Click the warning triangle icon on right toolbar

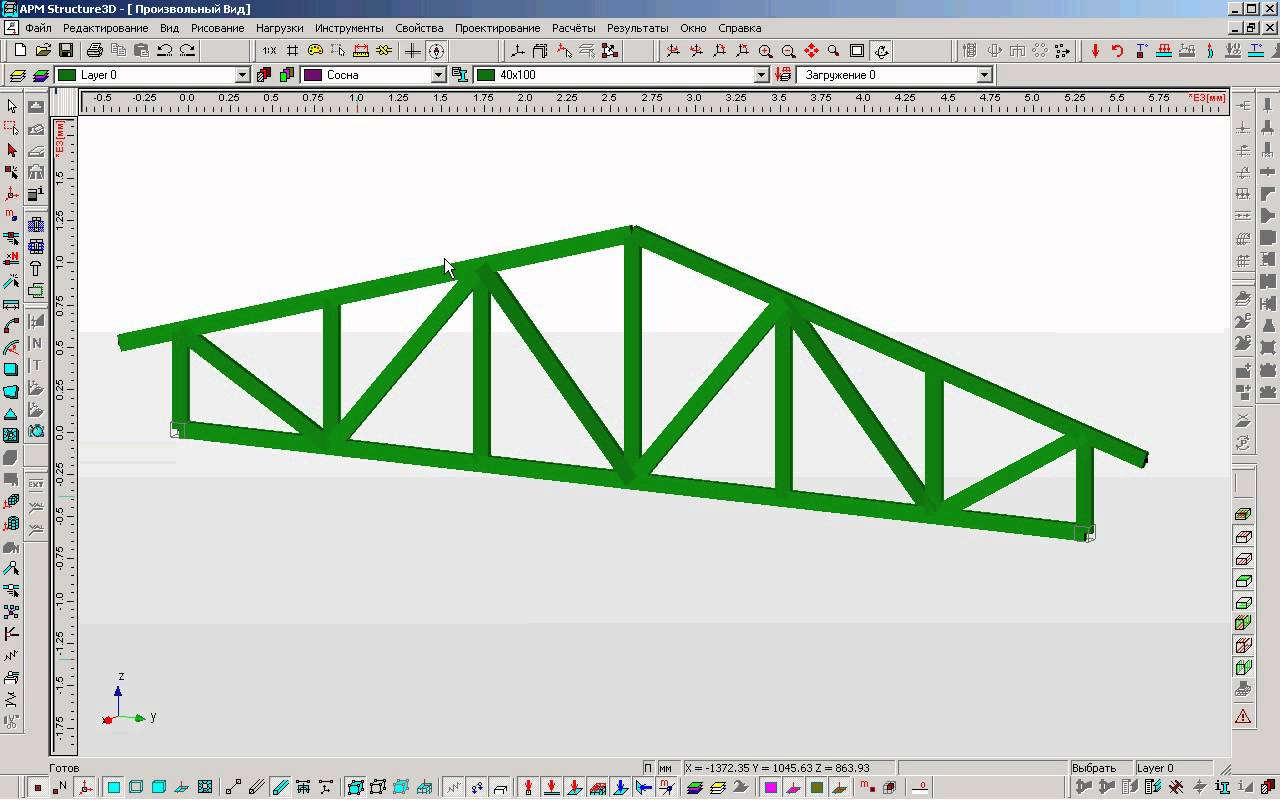tap(1243, 716)
